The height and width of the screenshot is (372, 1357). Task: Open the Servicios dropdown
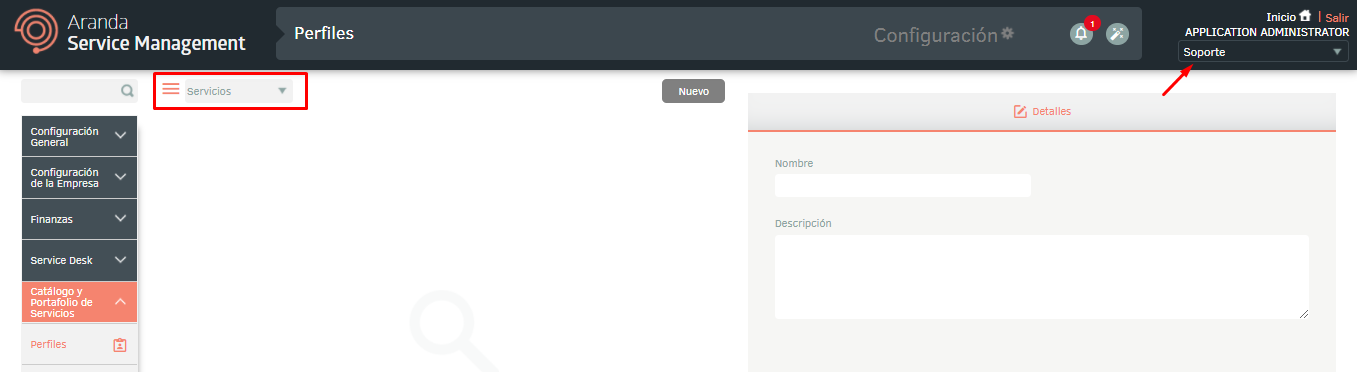(x=238, y=91)
